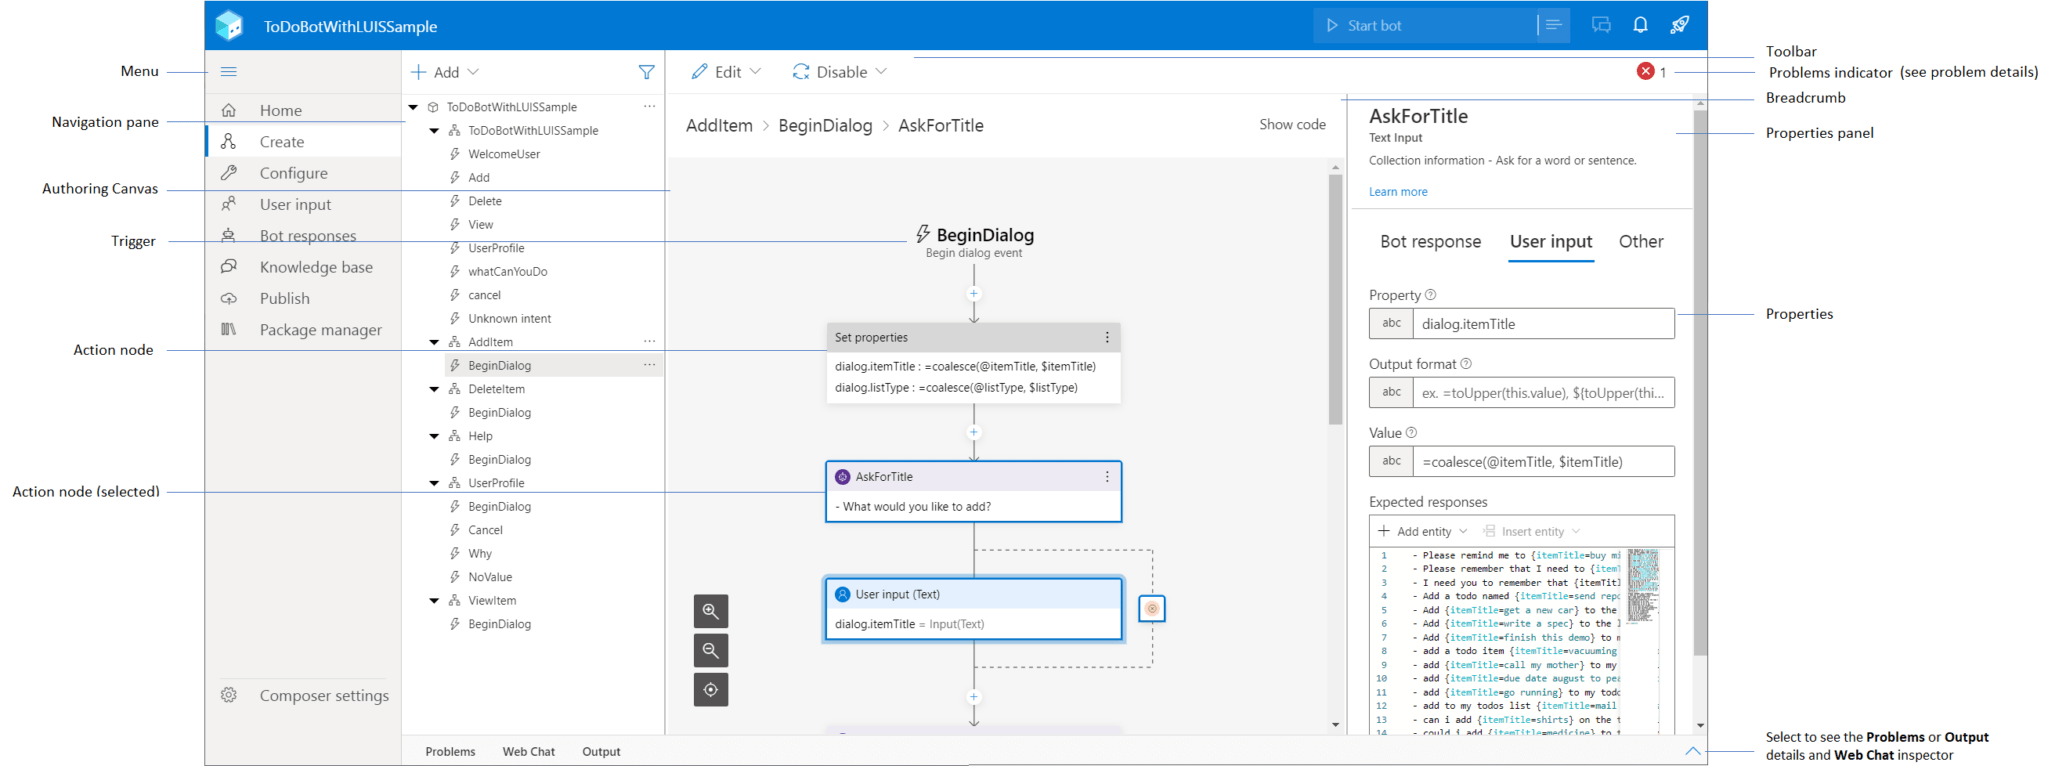Open the root ToDoBotWithLUISSample ellipsis menu

[x=650, y=107]
